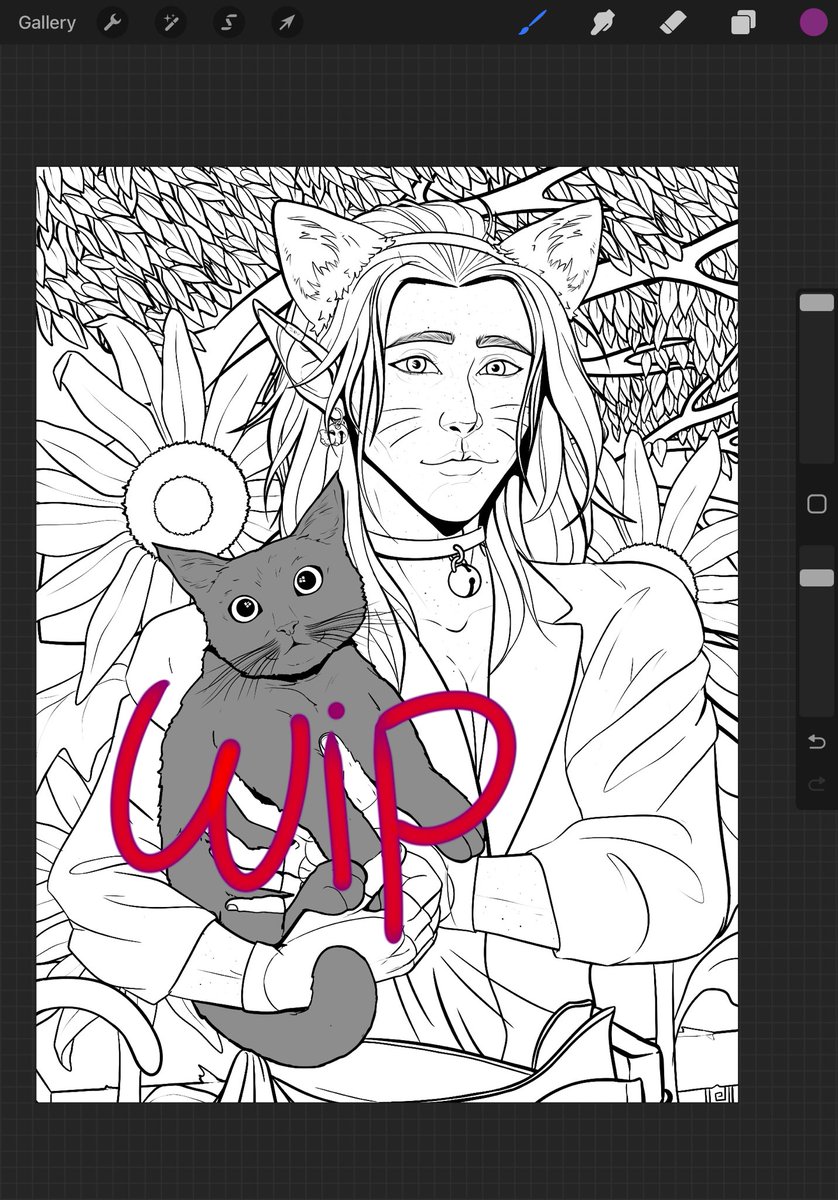Select the Eraser tool
This screenshot has width=838, height=1200.
(673, 22)
